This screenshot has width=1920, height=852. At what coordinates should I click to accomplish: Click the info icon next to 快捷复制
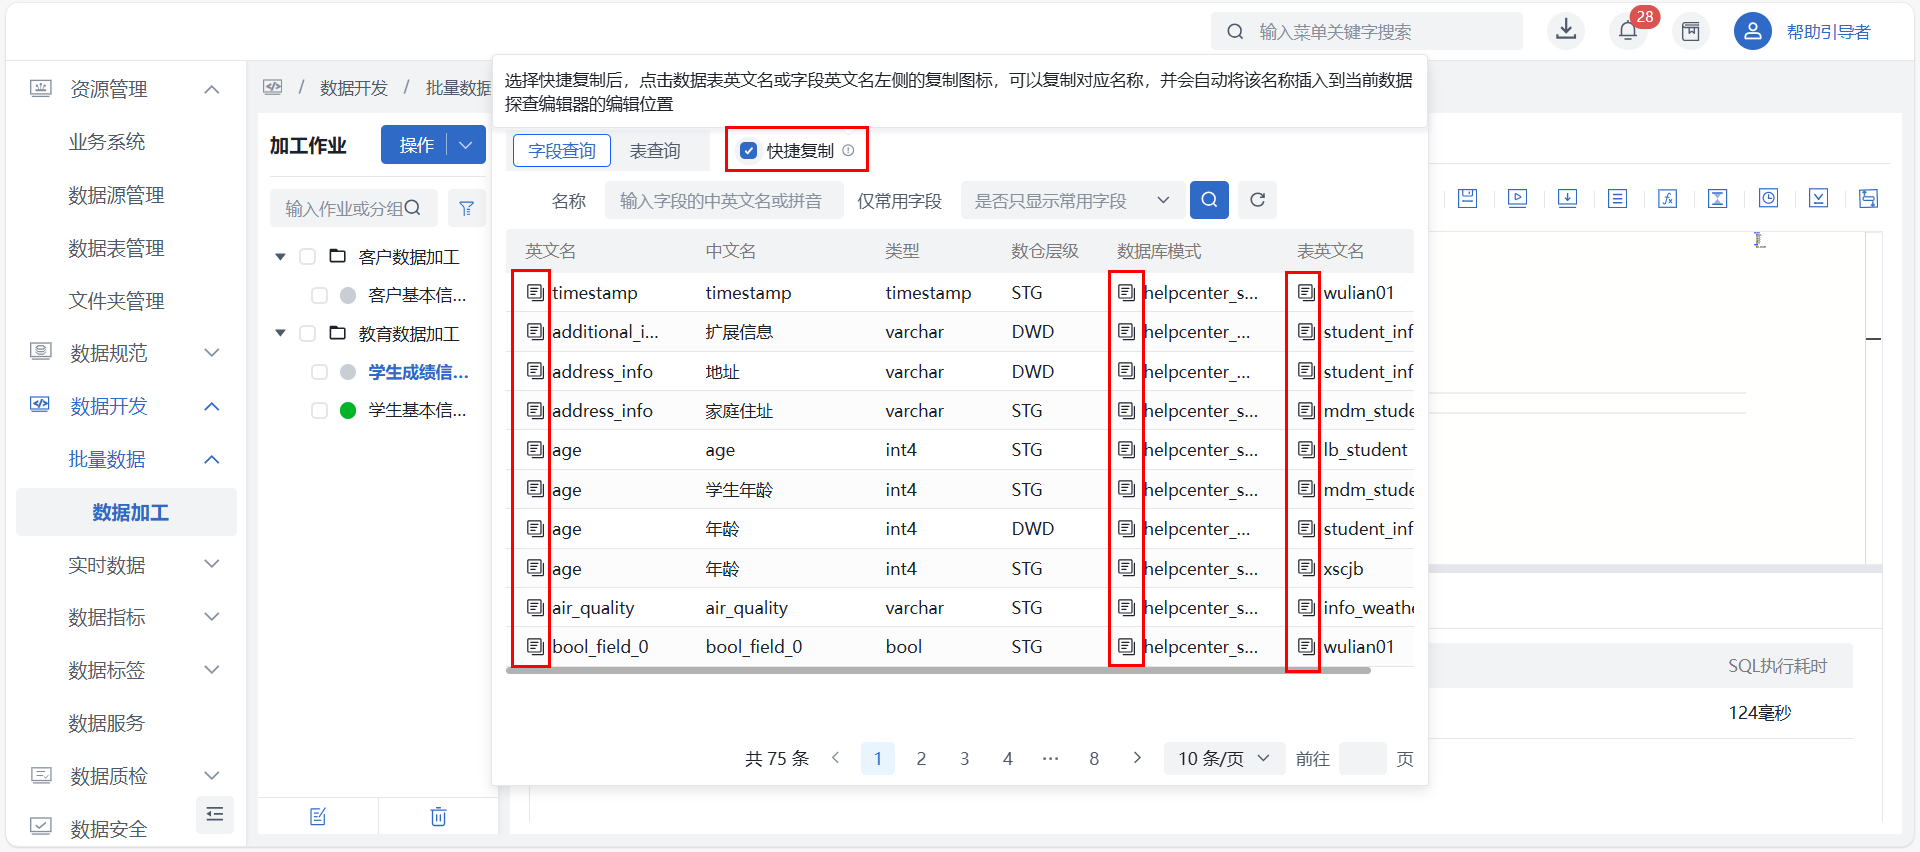[x=848, y=150]
